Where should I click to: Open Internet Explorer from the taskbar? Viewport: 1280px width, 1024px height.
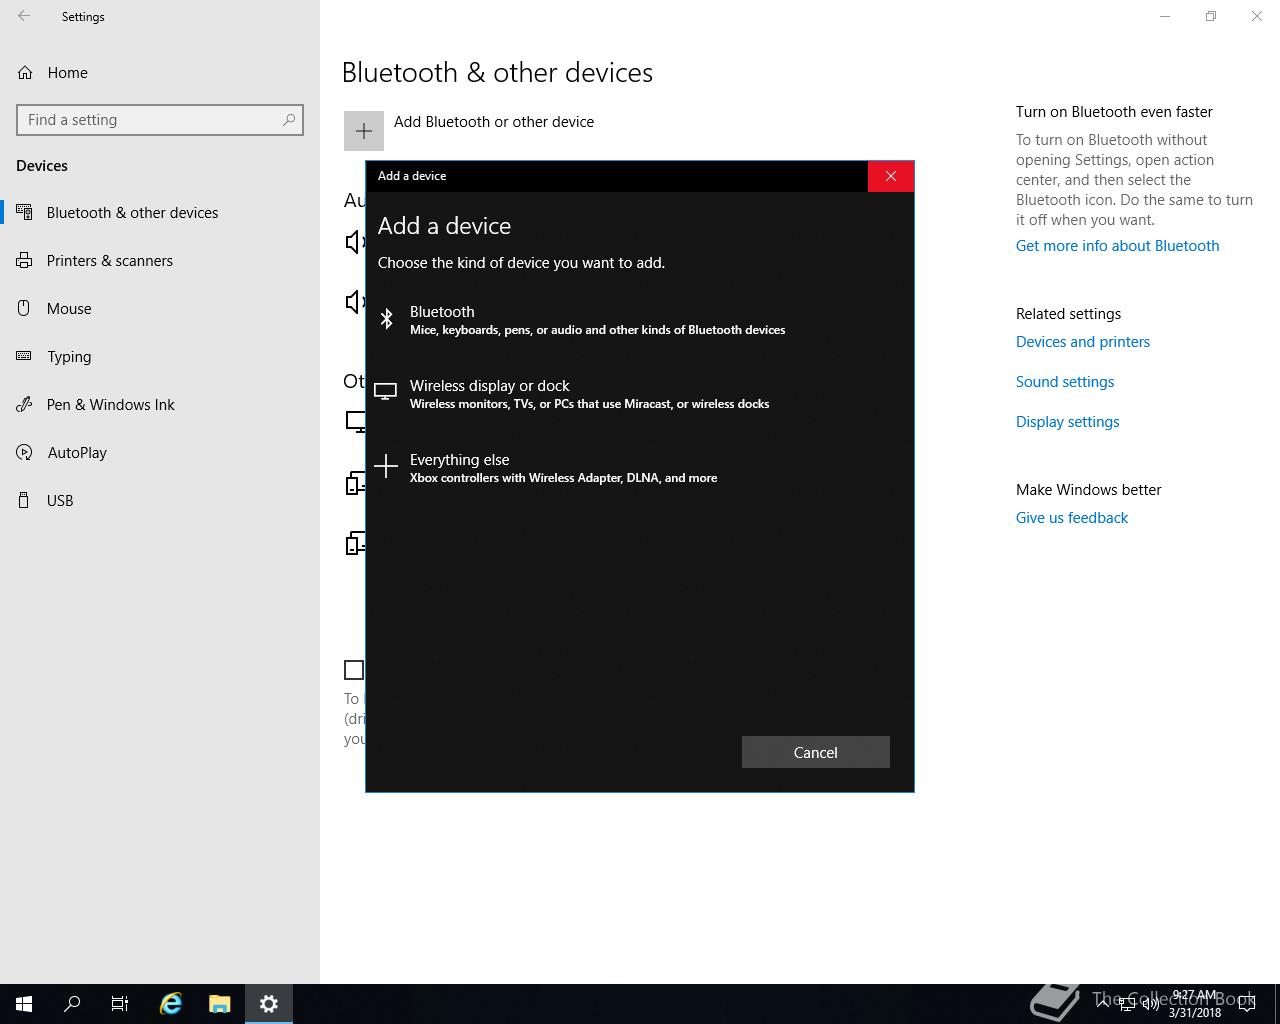171,1004
